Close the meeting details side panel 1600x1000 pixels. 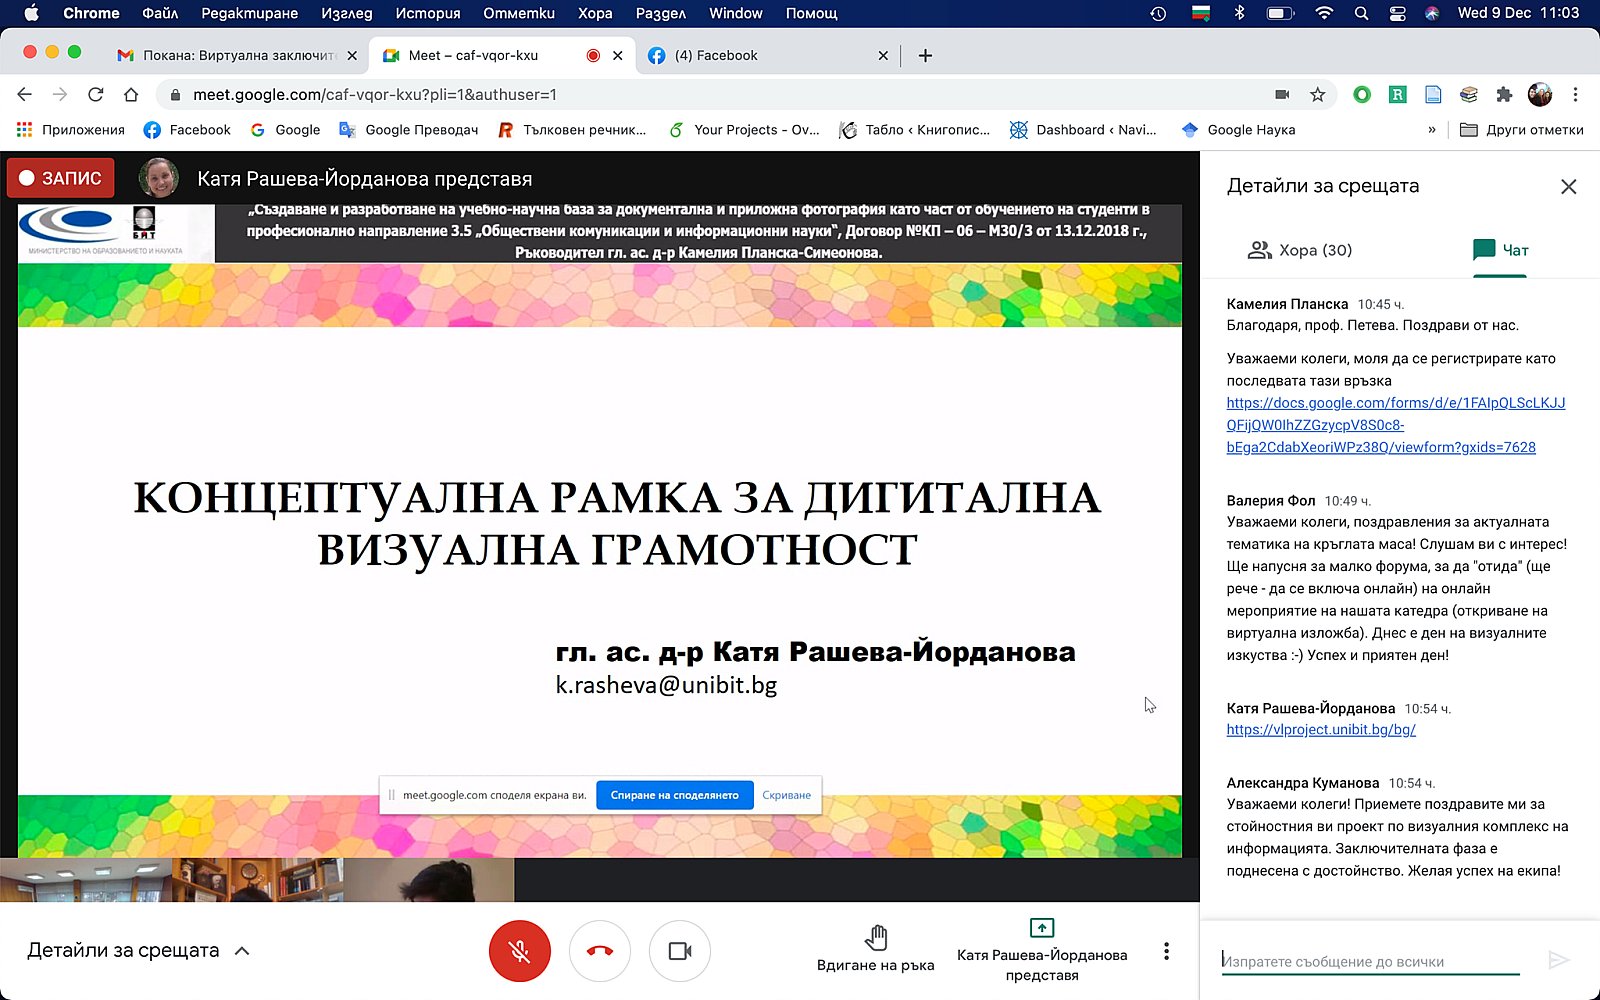coord(1568,187)
